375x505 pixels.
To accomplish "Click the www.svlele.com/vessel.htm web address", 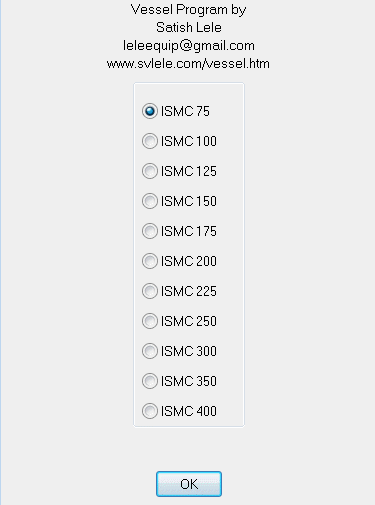I will pyautogui.click(x=188, y=63).
